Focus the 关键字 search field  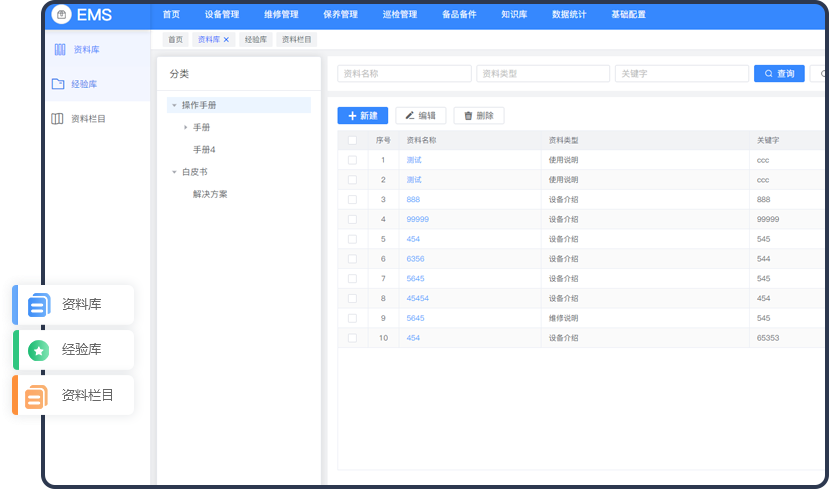pyautogui.click(x=682, y=73)
